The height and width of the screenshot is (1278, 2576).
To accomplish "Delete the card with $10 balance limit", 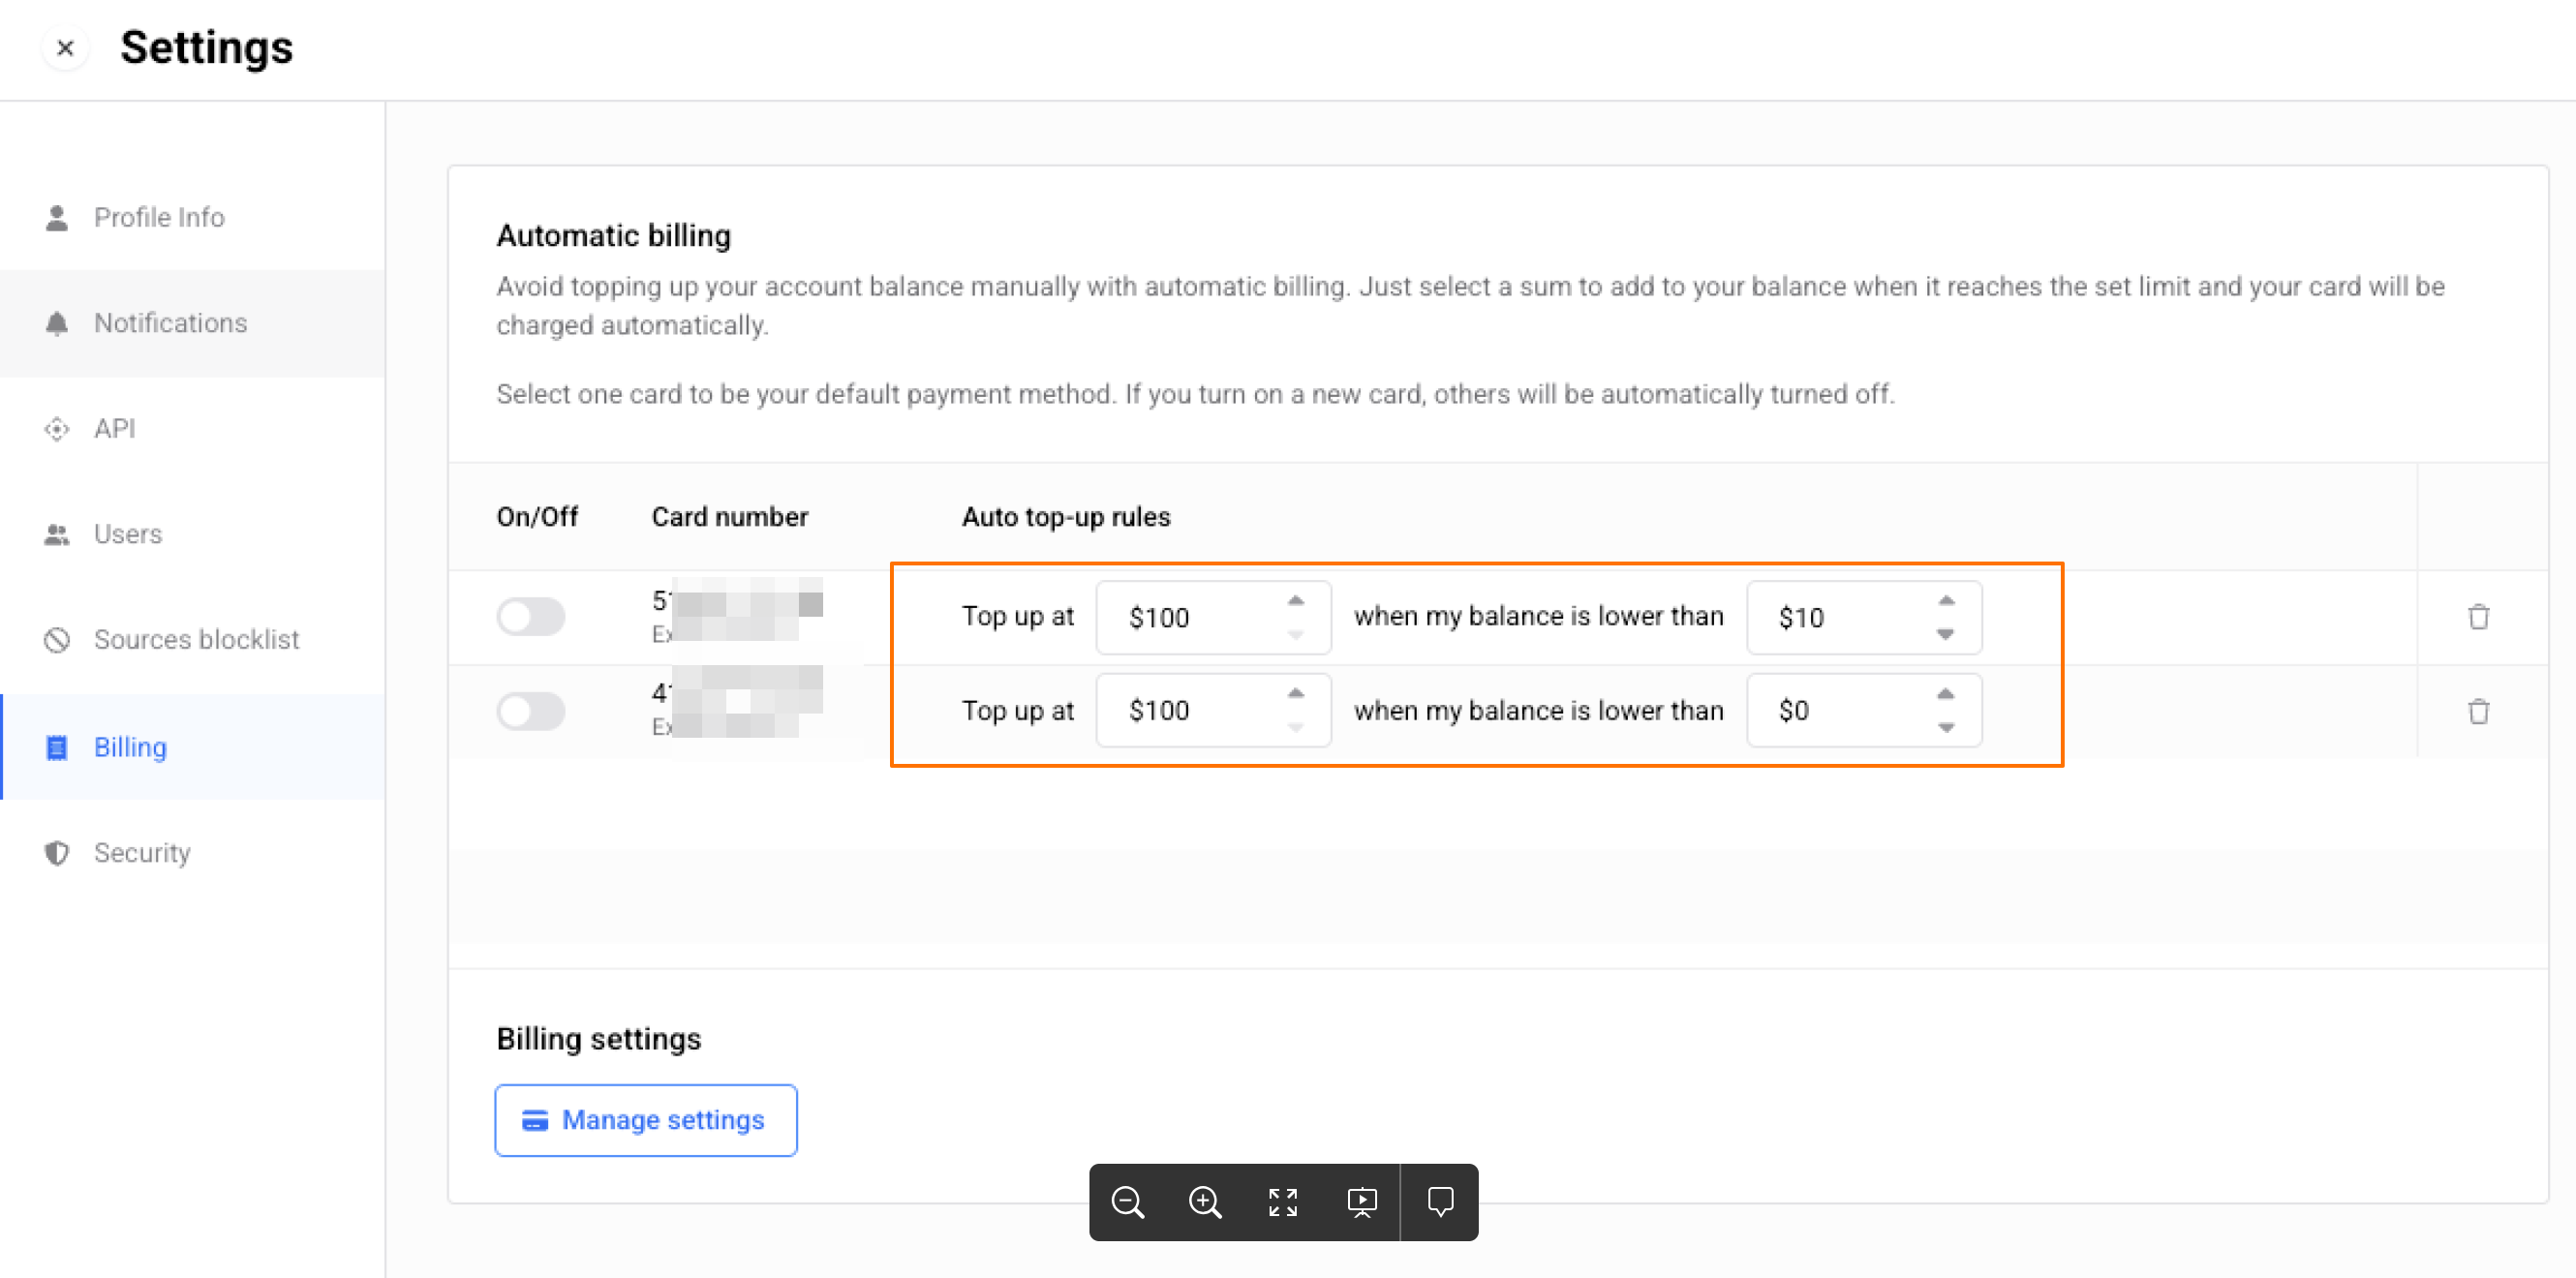I will click(x=2478, y=617).
